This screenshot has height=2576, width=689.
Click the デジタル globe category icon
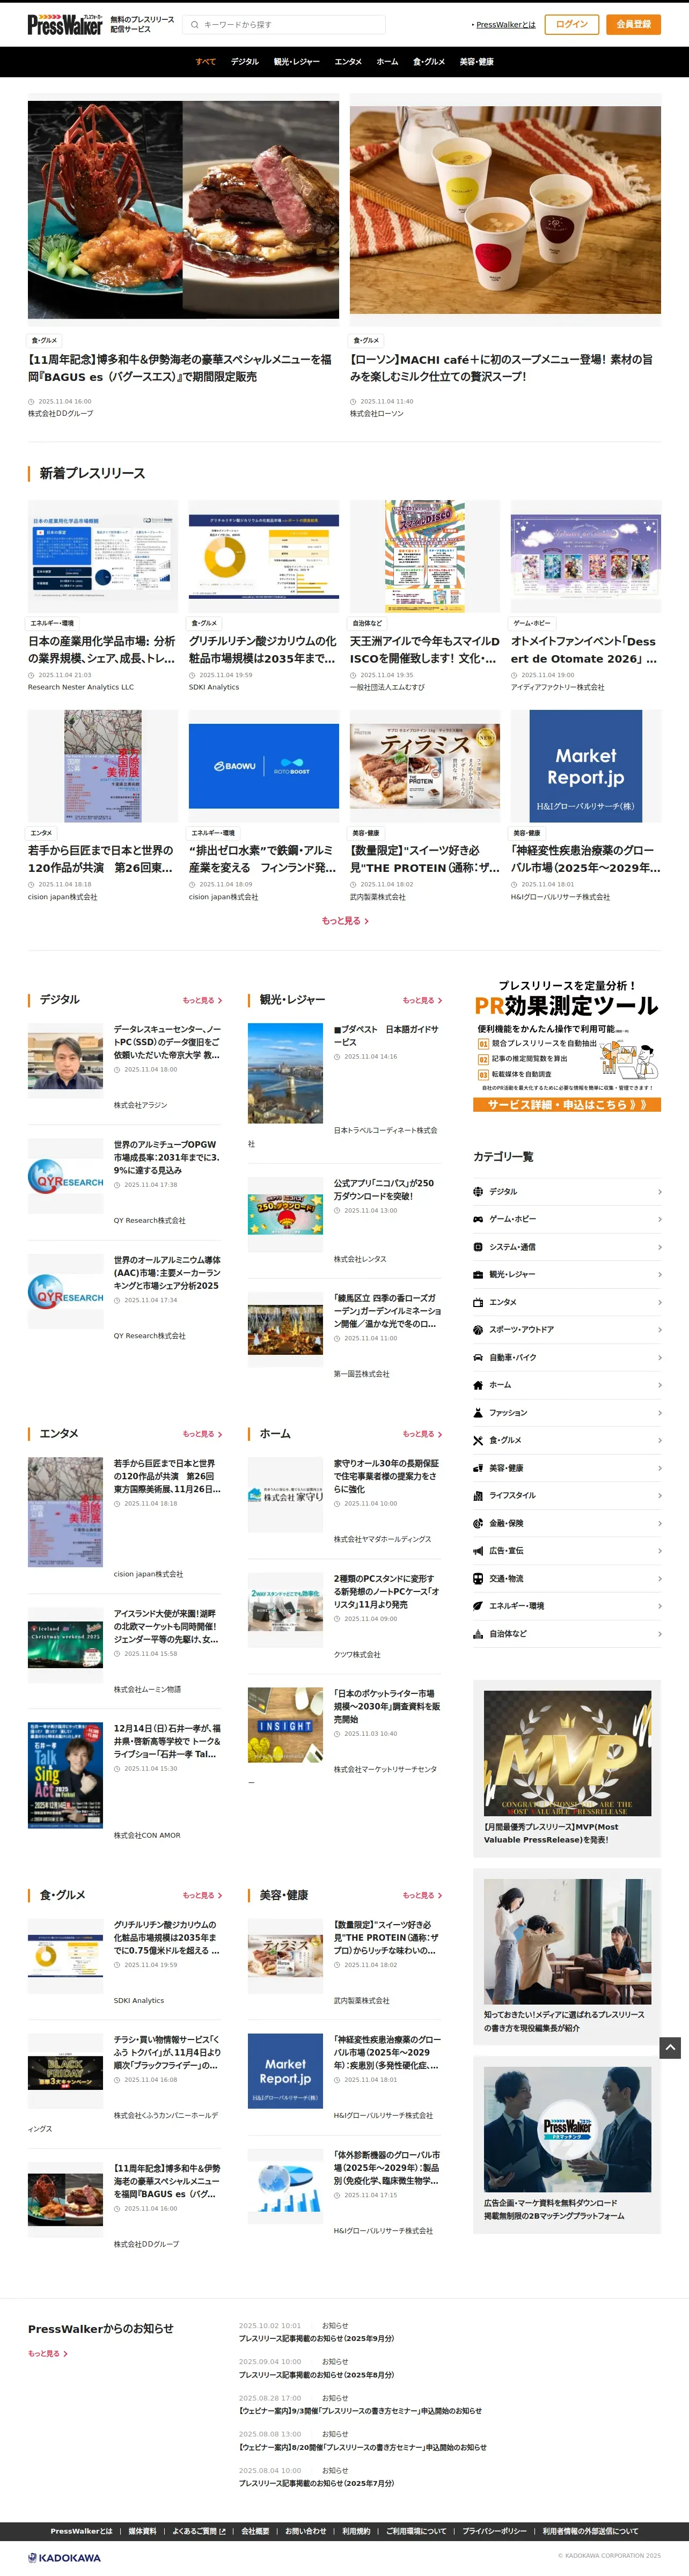478,1191
